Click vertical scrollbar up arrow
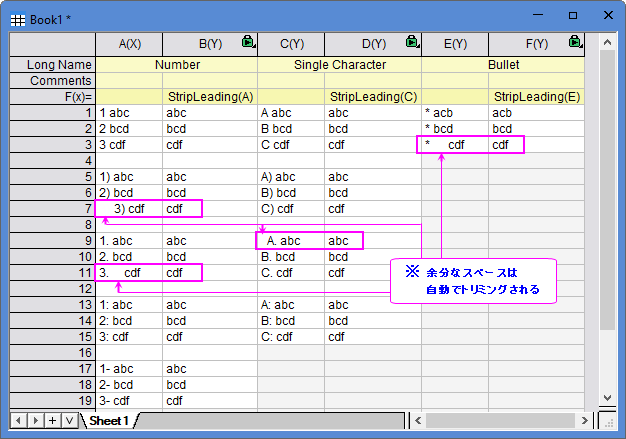 (x=607, y=42)
